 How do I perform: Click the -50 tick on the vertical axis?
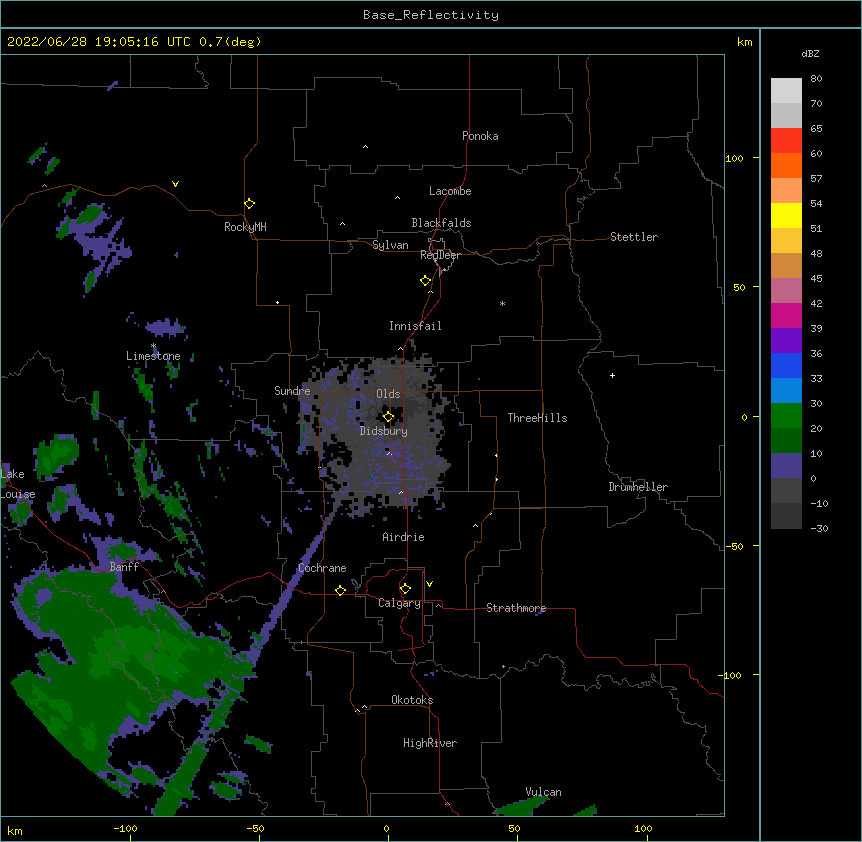tap(734, 546)
